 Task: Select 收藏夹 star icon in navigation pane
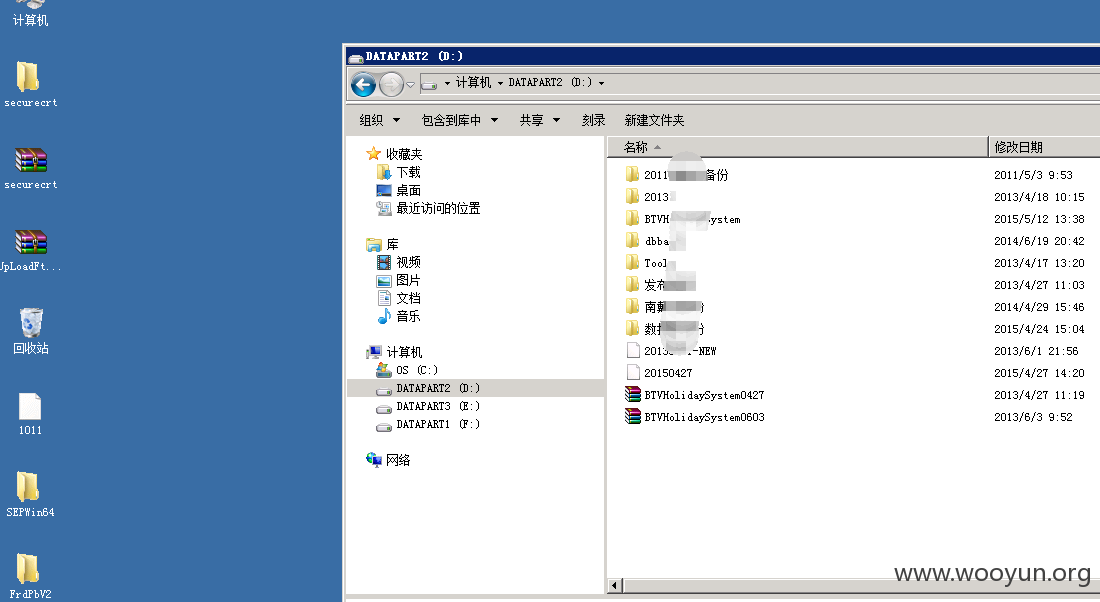pyautogui.click(x=374, y=154)
